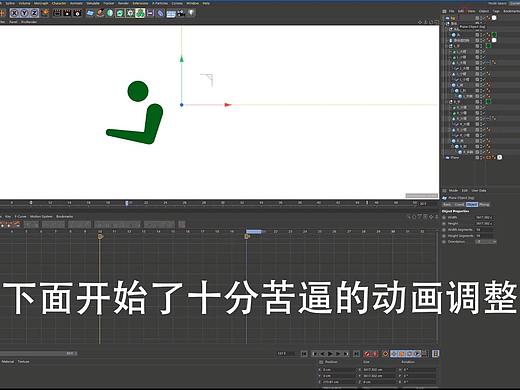Screen dimensions: 520x390
Task: Click the timeline layout filmstrip icon
Action: click(x=435, y=354)
